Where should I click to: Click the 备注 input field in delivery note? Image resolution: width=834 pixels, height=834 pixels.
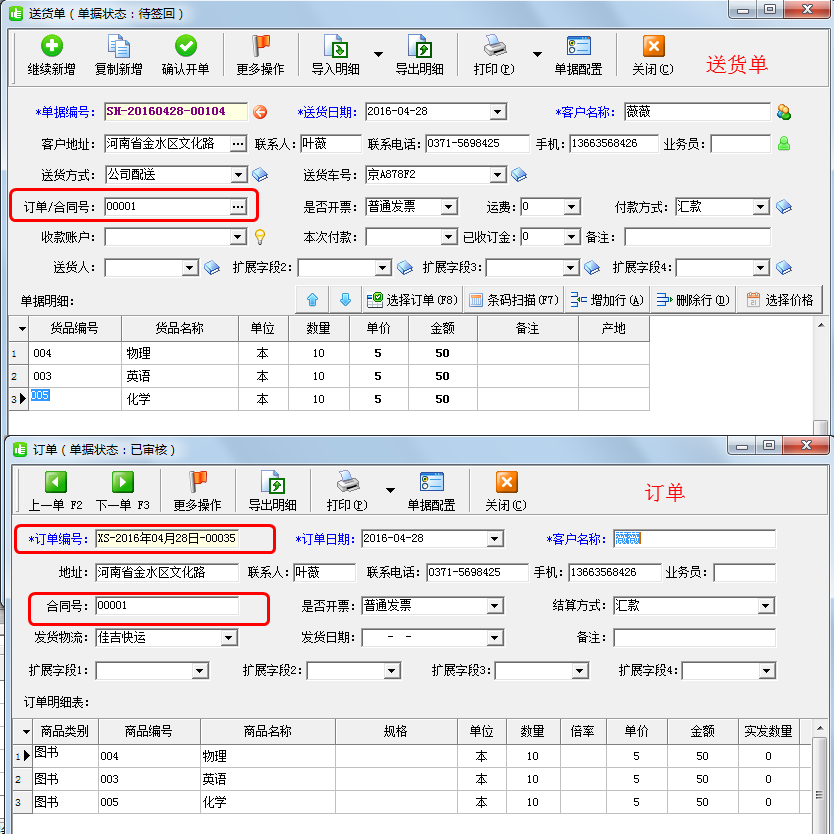[x=697, y=237]
